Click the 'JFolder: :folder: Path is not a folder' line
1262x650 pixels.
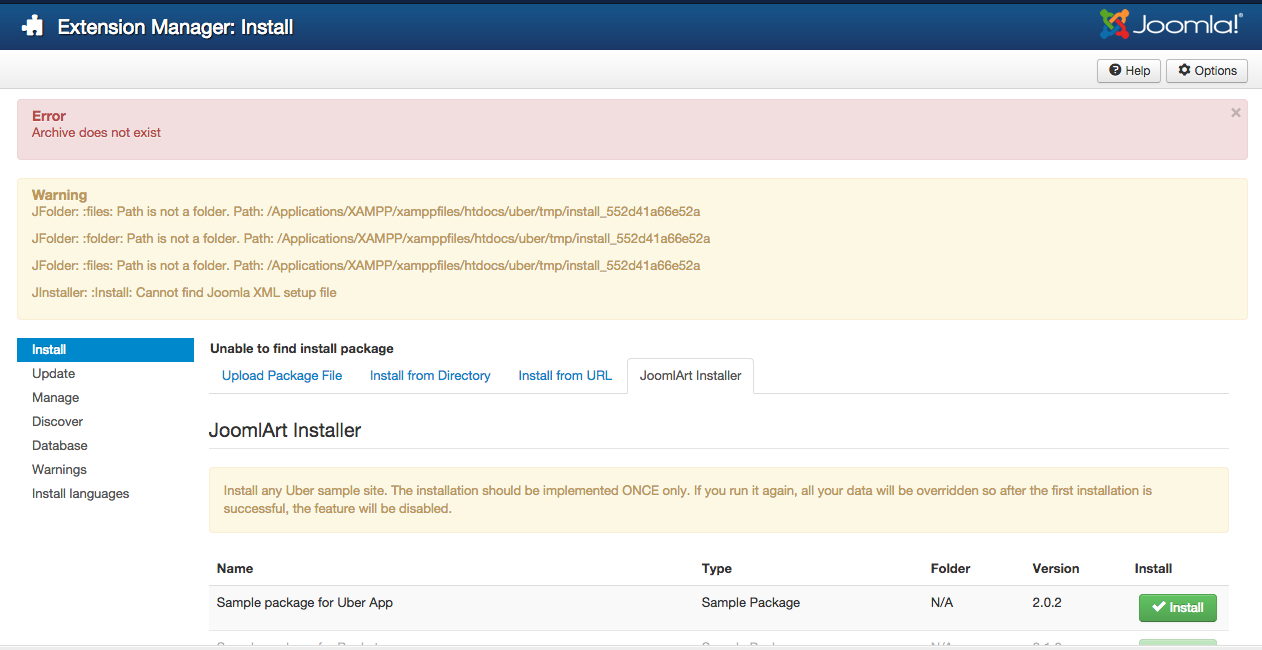click(371, 239)
